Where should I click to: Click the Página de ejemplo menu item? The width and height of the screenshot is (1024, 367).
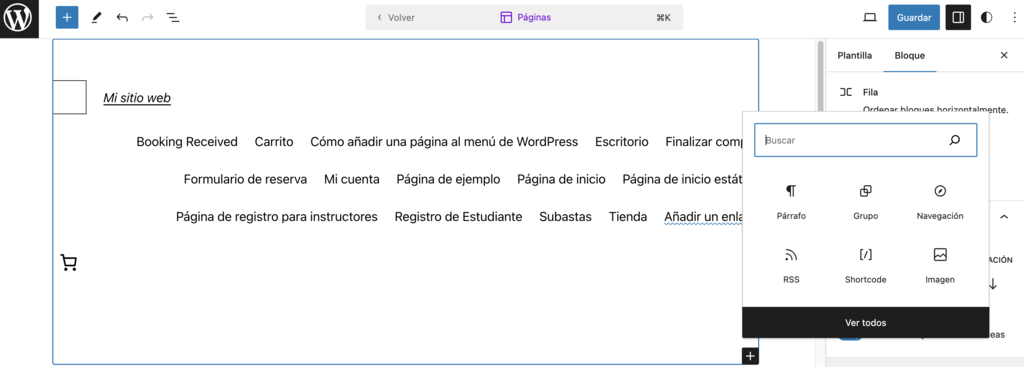pyautogui.click(x=449, y=179)
